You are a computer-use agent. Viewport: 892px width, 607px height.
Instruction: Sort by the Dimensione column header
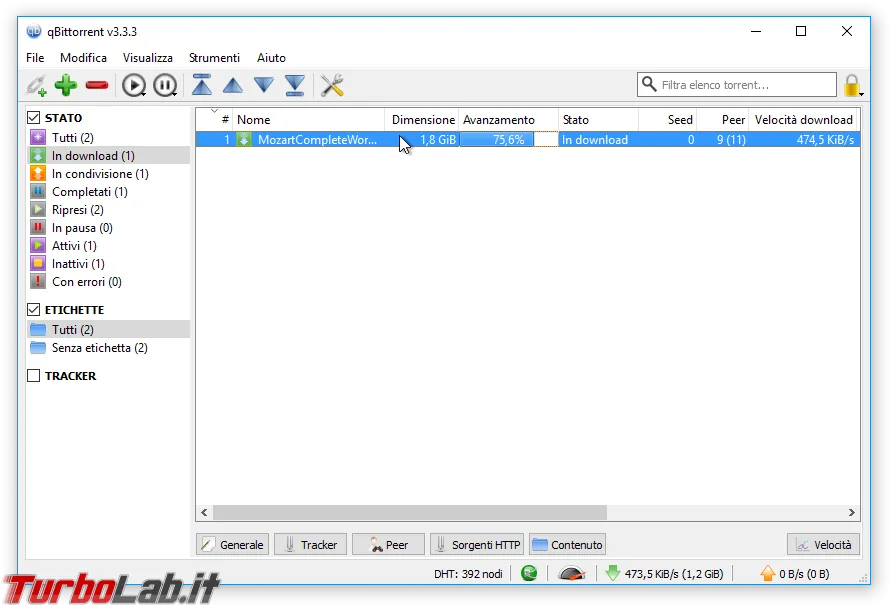(422, 119)
